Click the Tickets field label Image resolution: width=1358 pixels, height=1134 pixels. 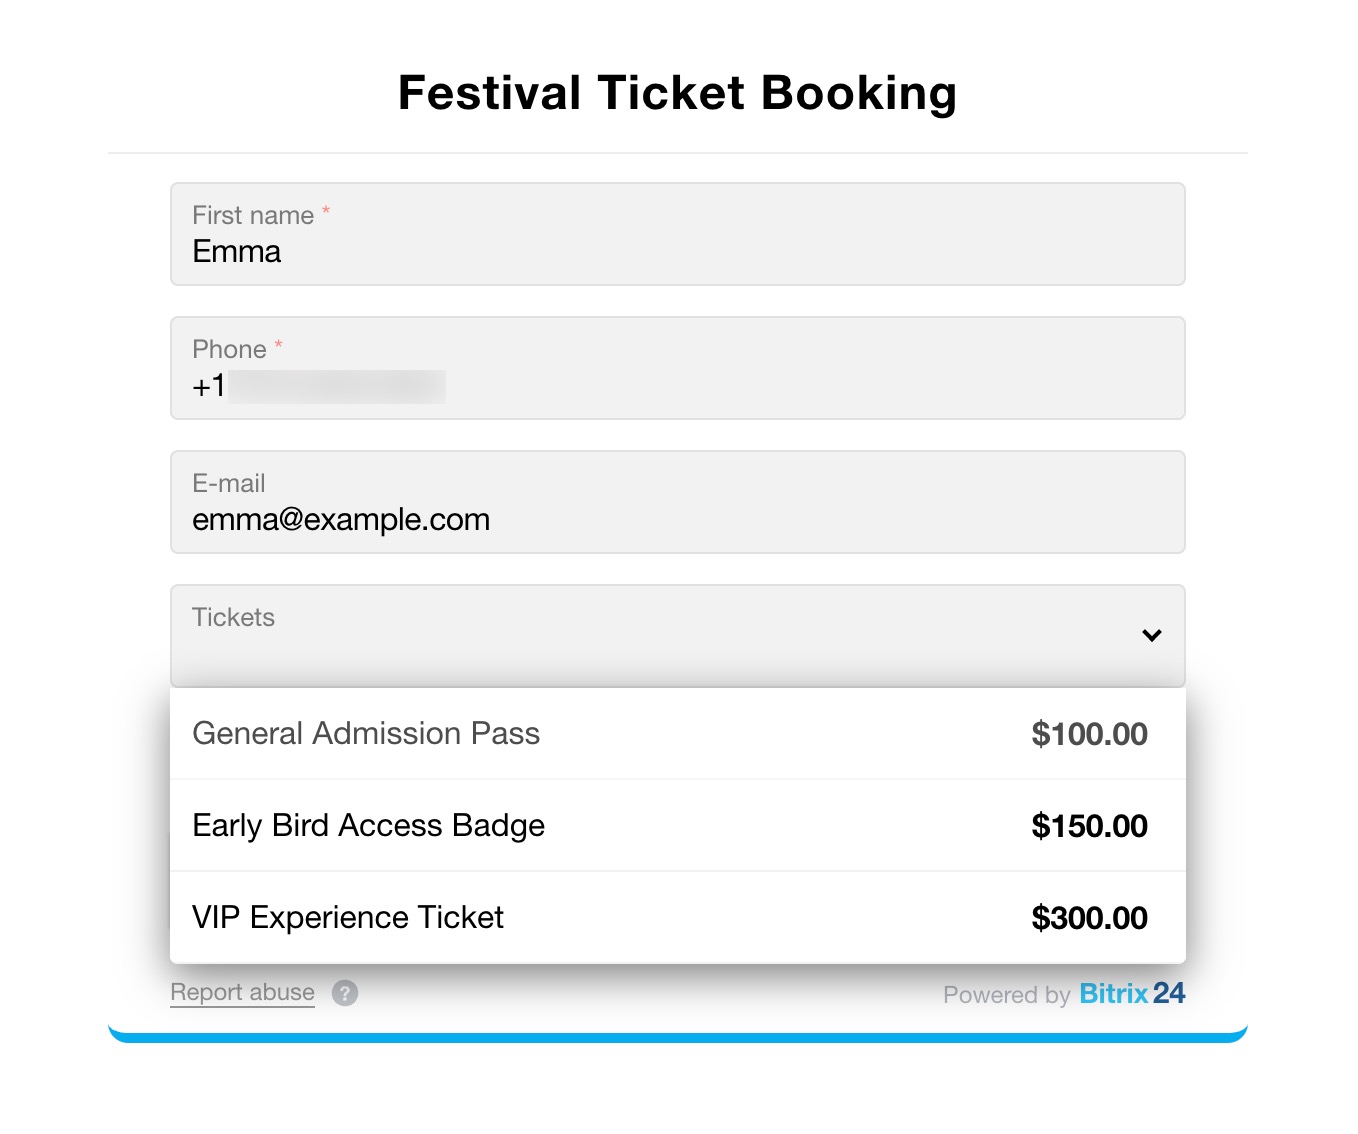click(x=233, y=617)
